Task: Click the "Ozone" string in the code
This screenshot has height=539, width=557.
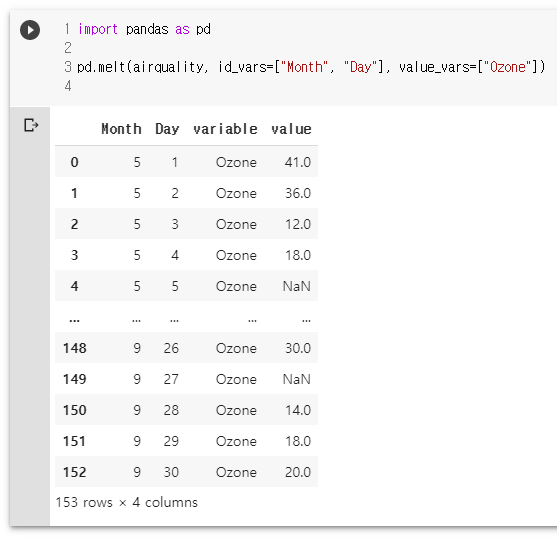Action: click(x=508, y=67)
